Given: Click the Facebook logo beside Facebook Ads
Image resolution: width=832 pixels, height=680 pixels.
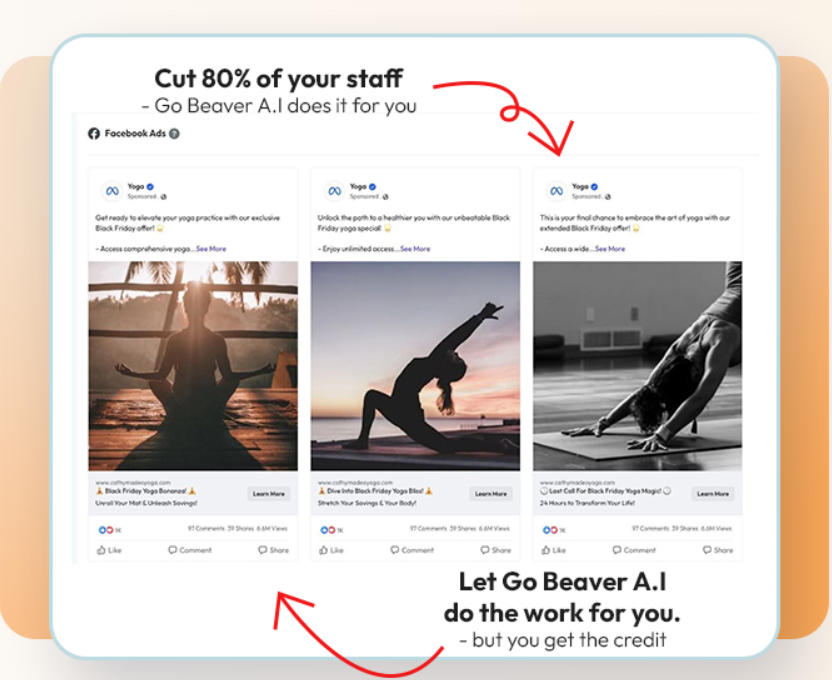Looking at the screenshot, I should coord(94,134).
